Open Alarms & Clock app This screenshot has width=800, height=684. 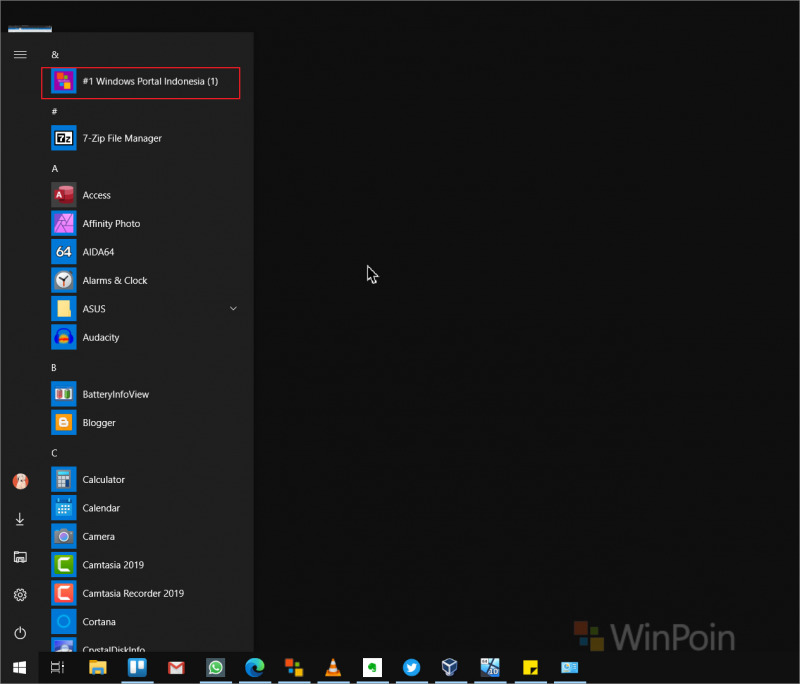144,281
